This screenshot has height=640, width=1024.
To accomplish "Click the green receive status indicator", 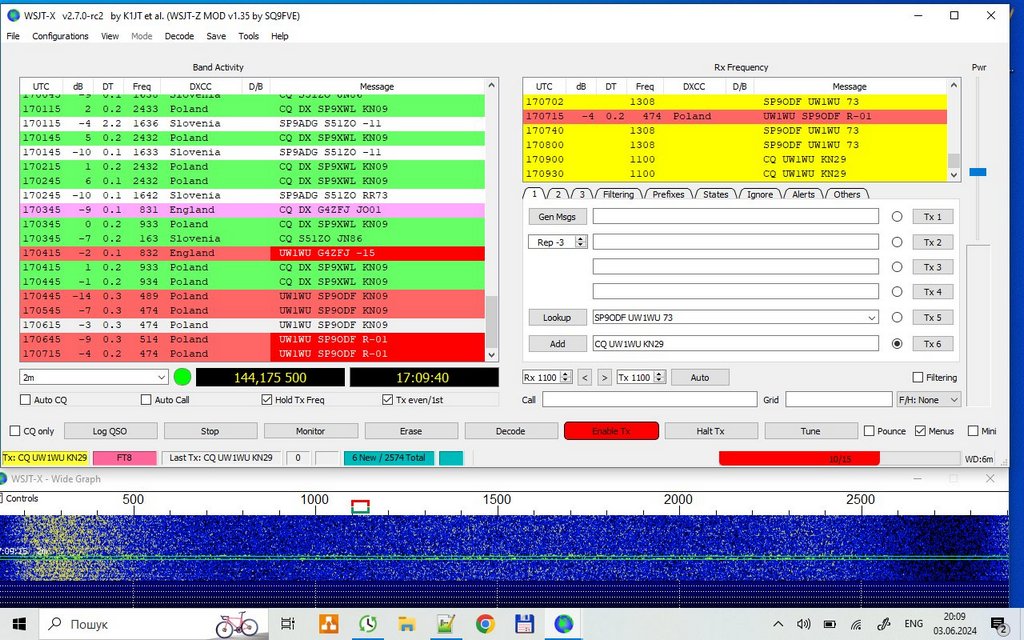I will [x=182, y=377].
